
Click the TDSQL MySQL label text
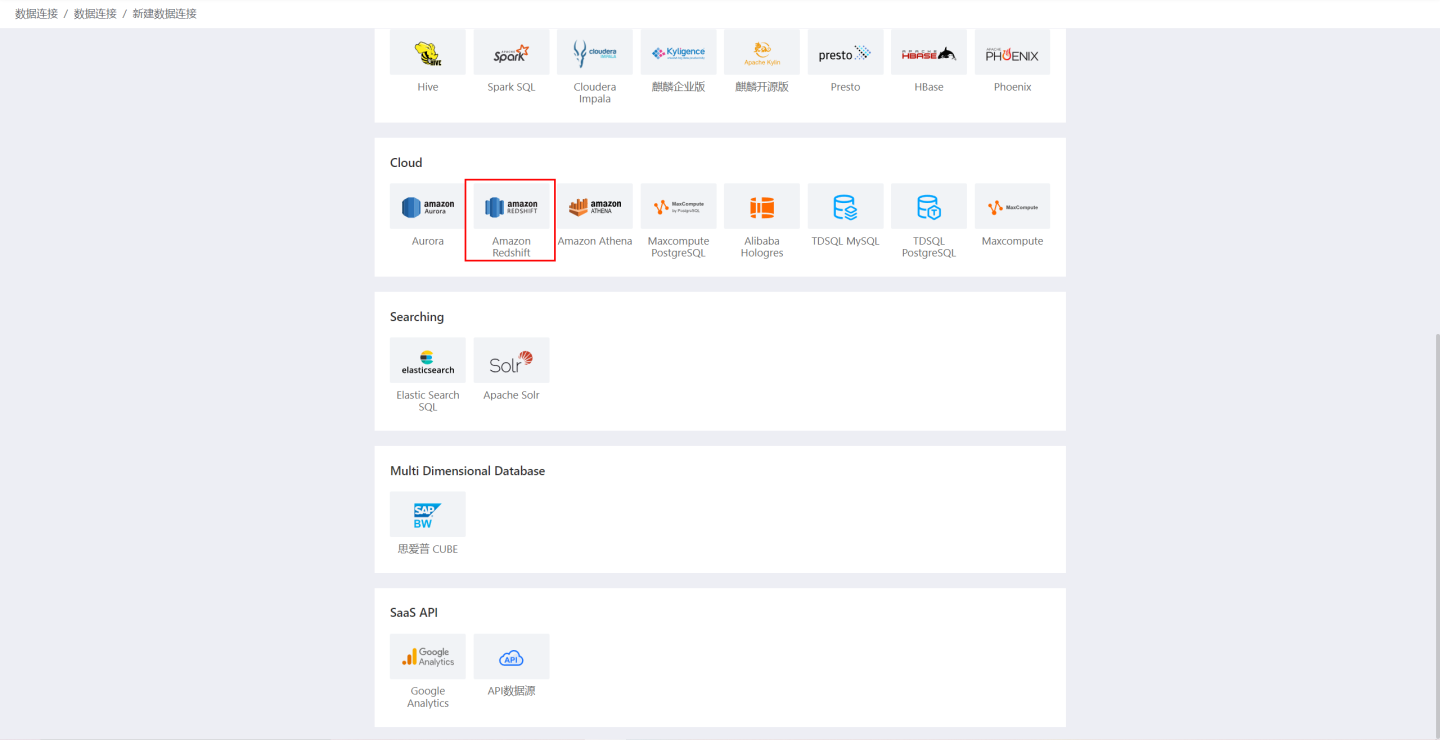845,241
